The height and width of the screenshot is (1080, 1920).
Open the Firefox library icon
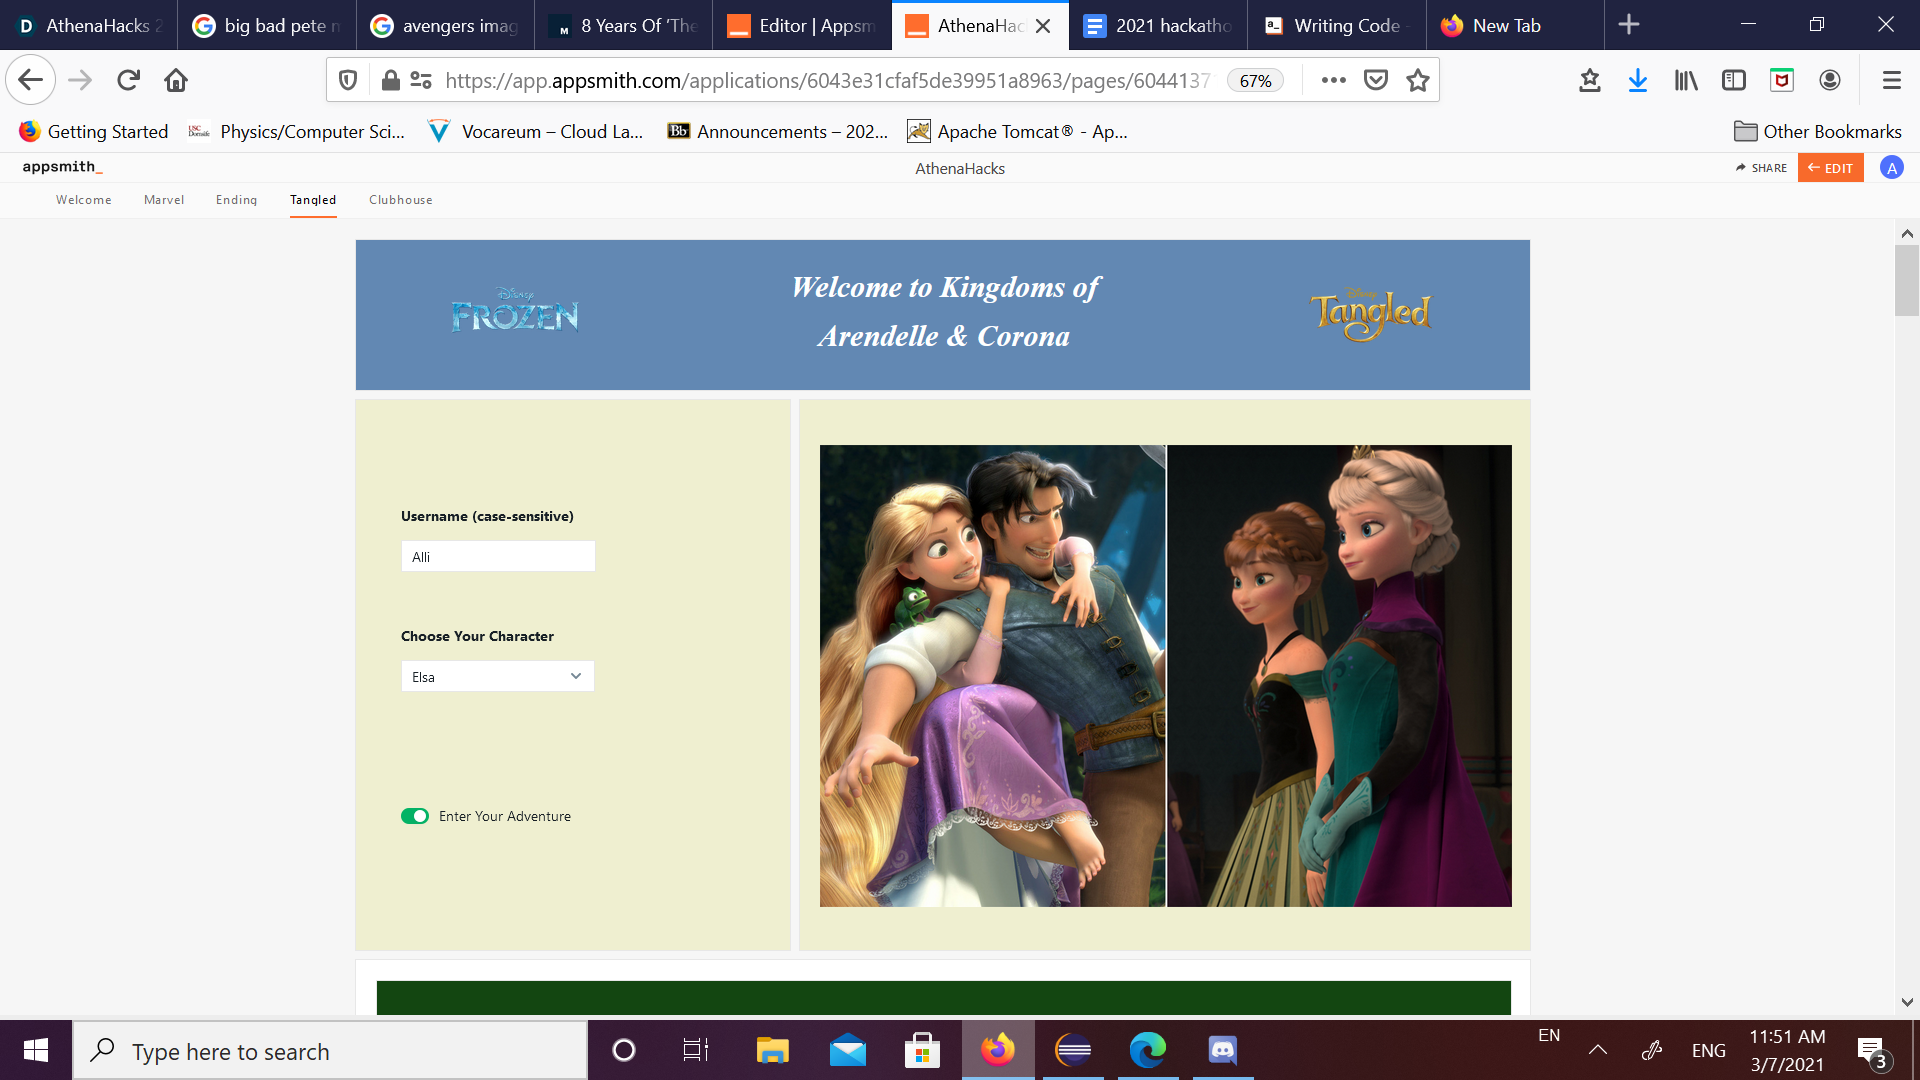pyautogui.click(x=1686, y=80)
